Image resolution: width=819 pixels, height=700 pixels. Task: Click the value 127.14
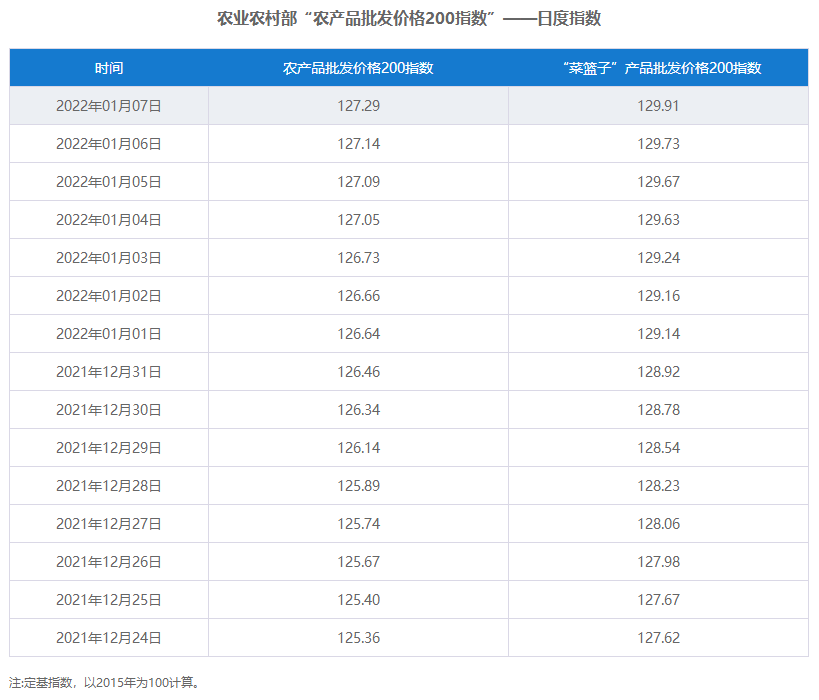pyautogui.click(x=358, y=144)
